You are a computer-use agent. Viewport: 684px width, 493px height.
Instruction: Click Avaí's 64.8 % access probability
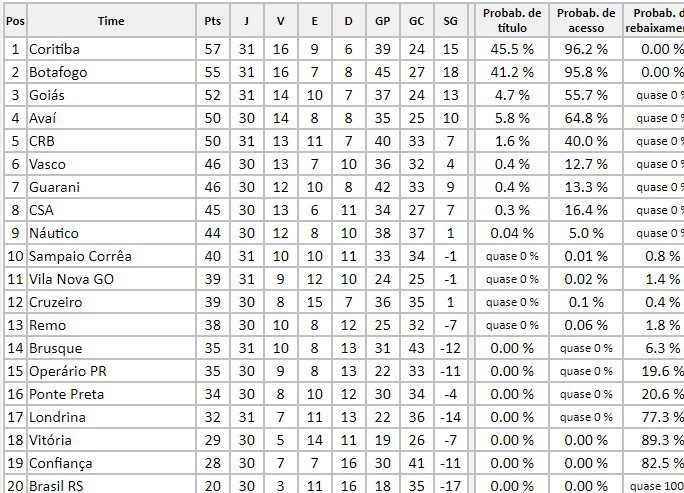click(586, 118)
